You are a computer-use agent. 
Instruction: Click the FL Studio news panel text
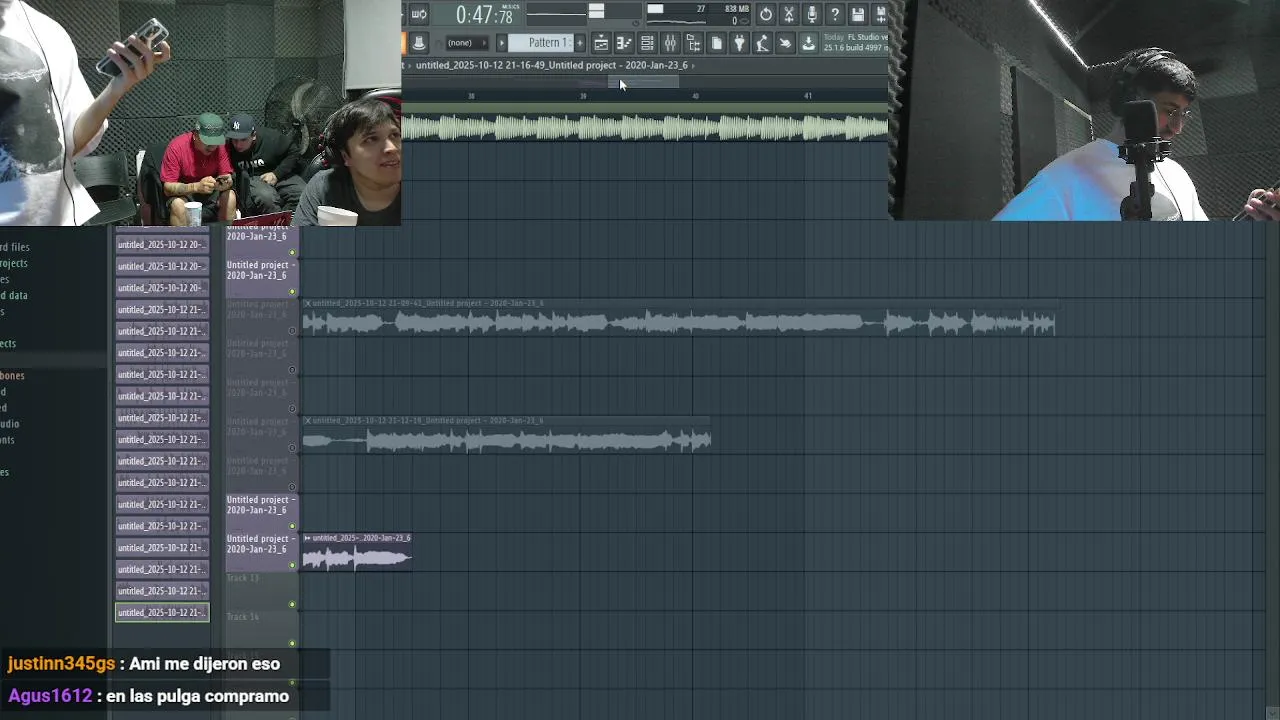tap(855, 42)
